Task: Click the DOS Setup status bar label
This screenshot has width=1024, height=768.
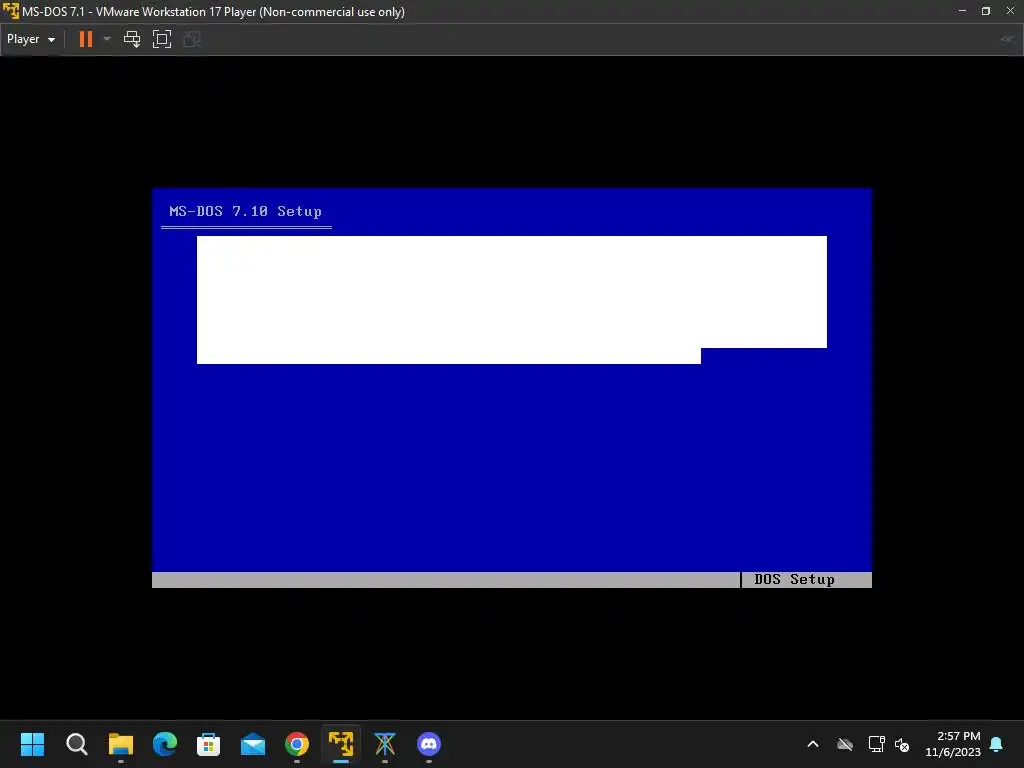Action: click(x=794, y=579)
